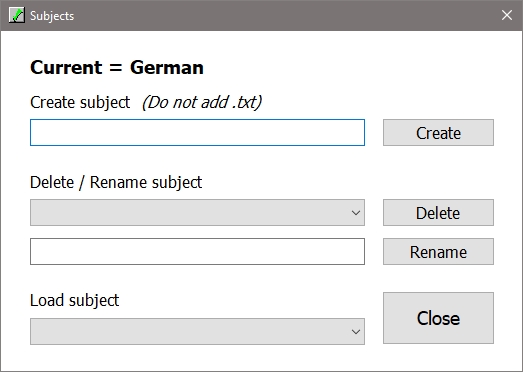Click the Subjects app icon in title bar
The height and width of the screenshot is (372, 523).
coord(16,15)
